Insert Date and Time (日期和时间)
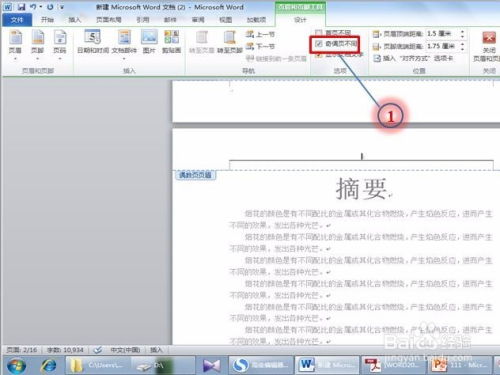Viewport: 500px width, 375px height. (93, 42)
